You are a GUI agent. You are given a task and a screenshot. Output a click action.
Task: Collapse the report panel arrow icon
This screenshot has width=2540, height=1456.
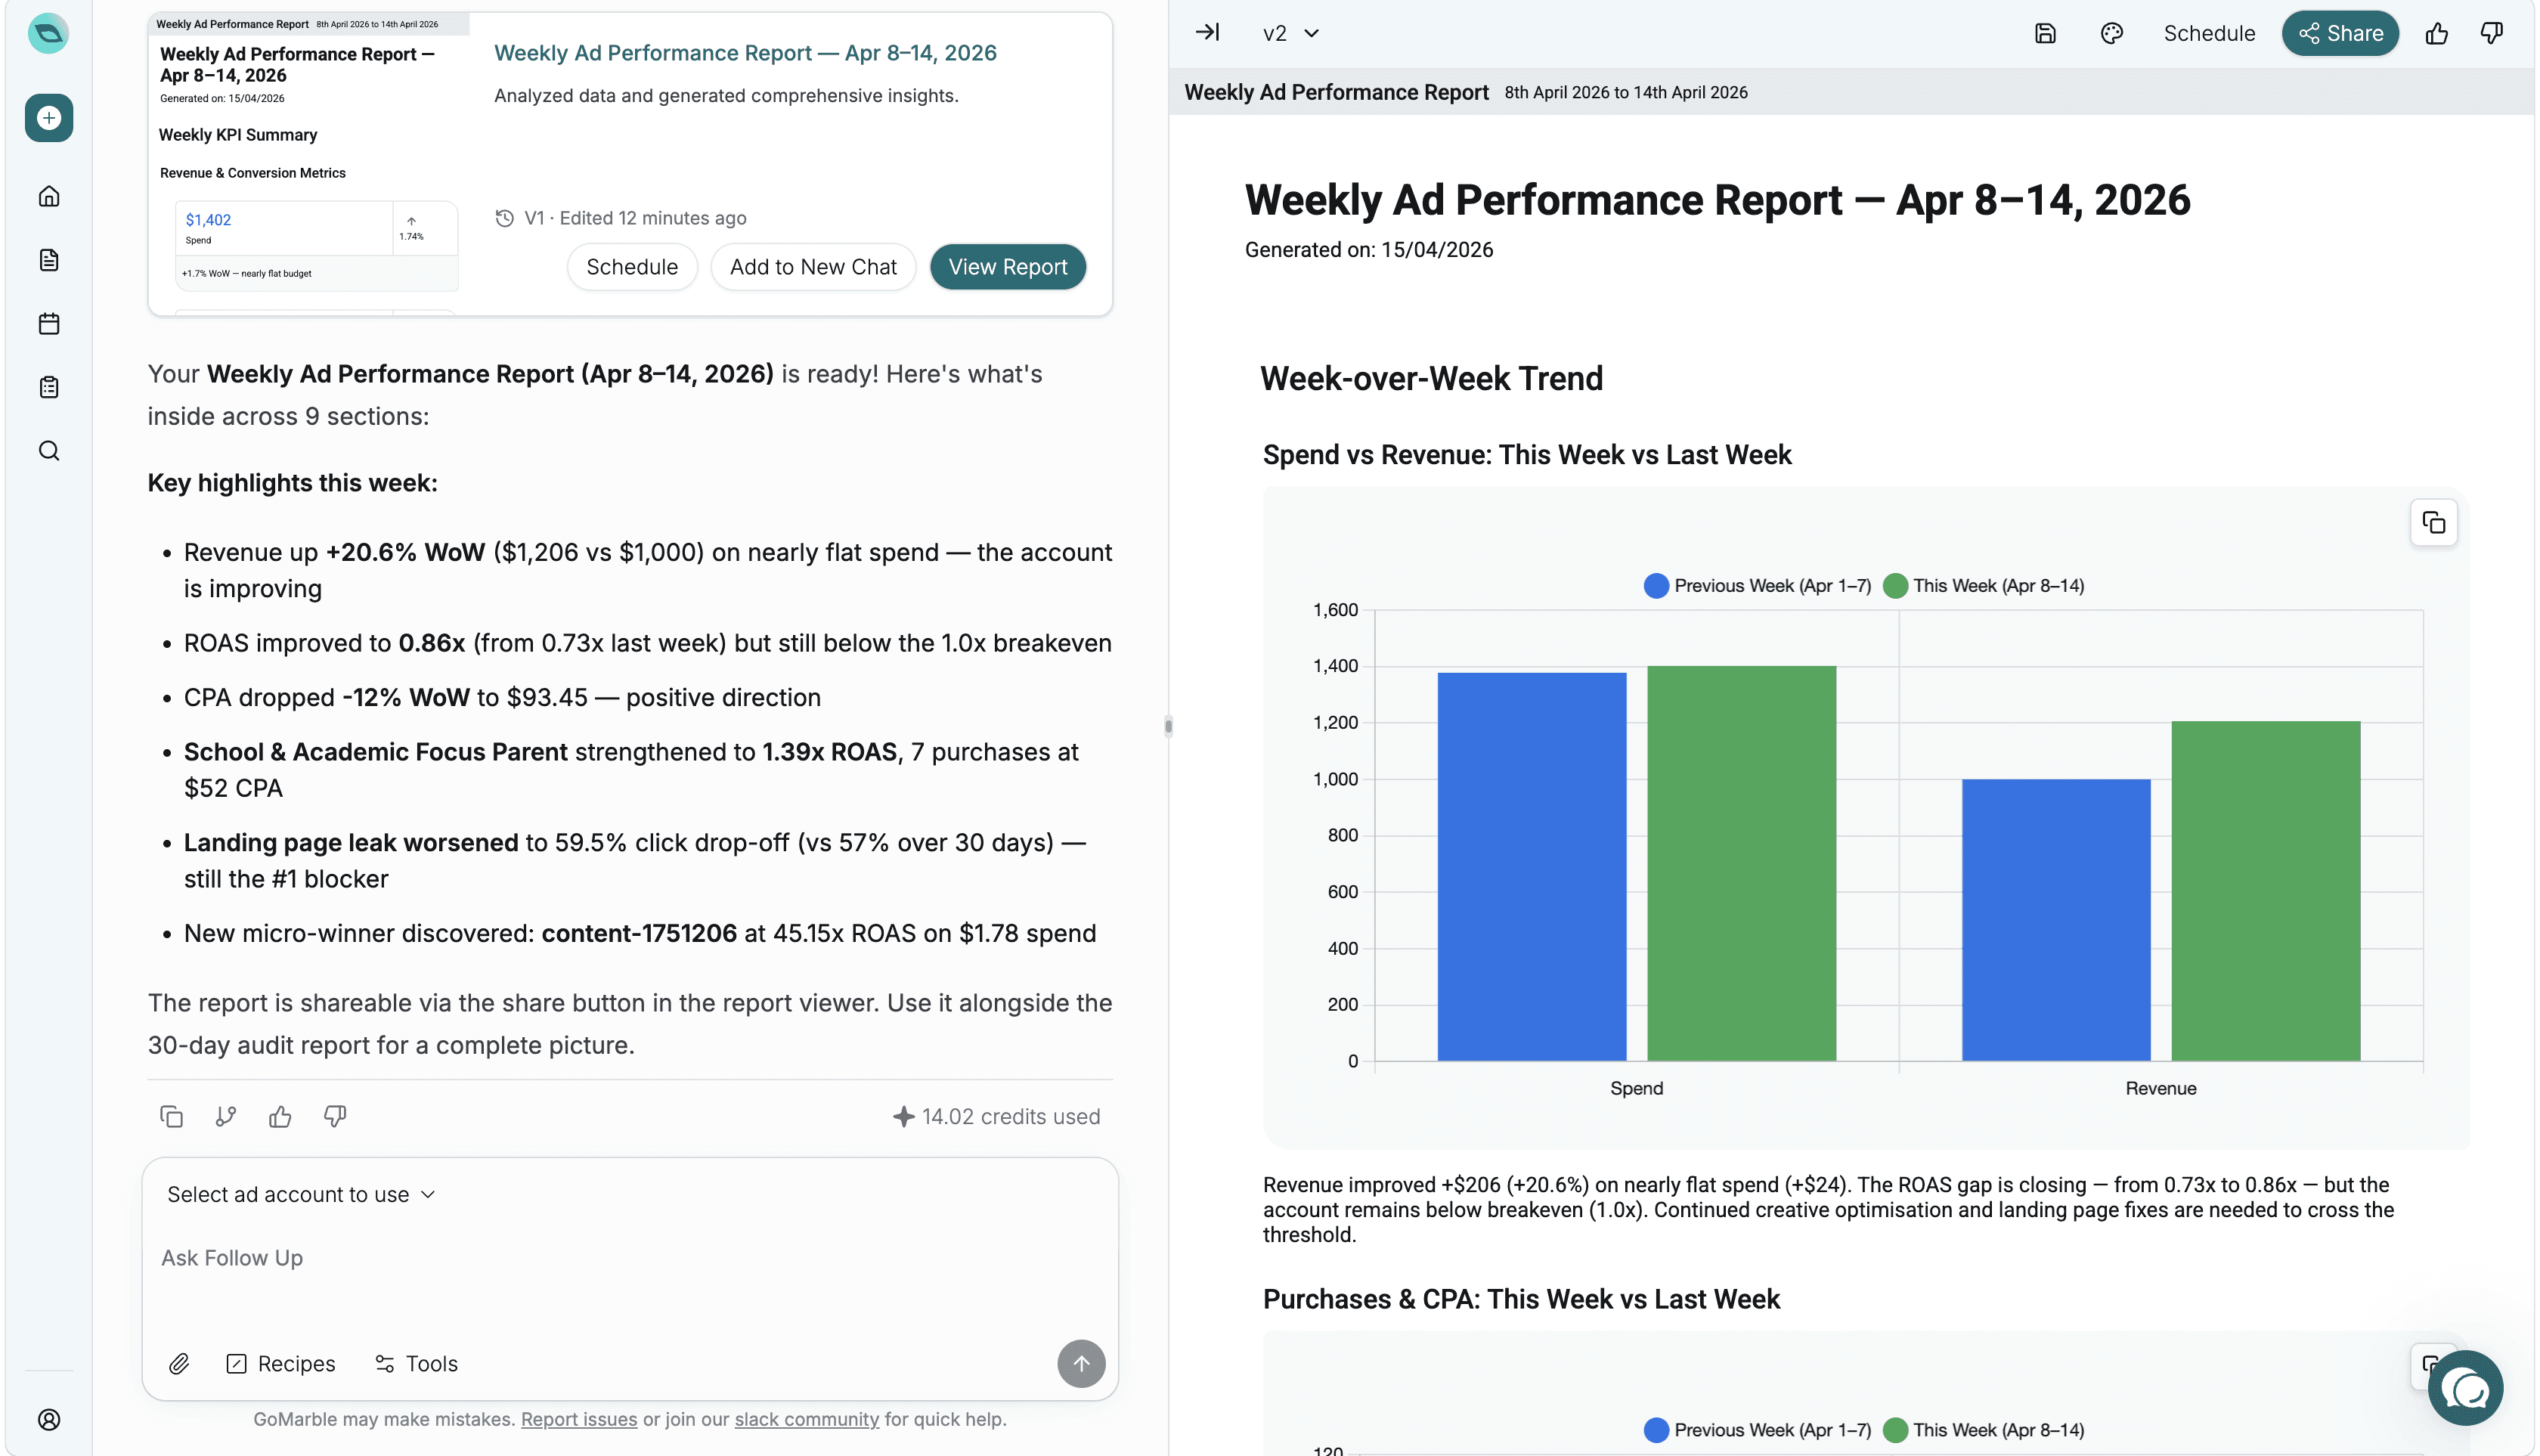click(1207, 33)
